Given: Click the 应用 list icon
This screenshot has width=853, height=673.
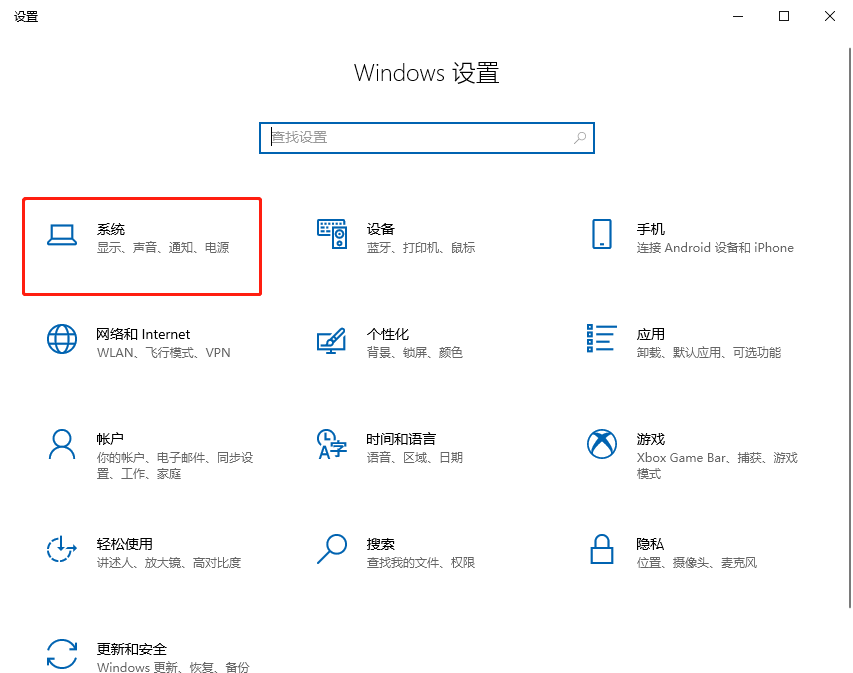Looking at the screenshot, I should [x=602, y=338].
